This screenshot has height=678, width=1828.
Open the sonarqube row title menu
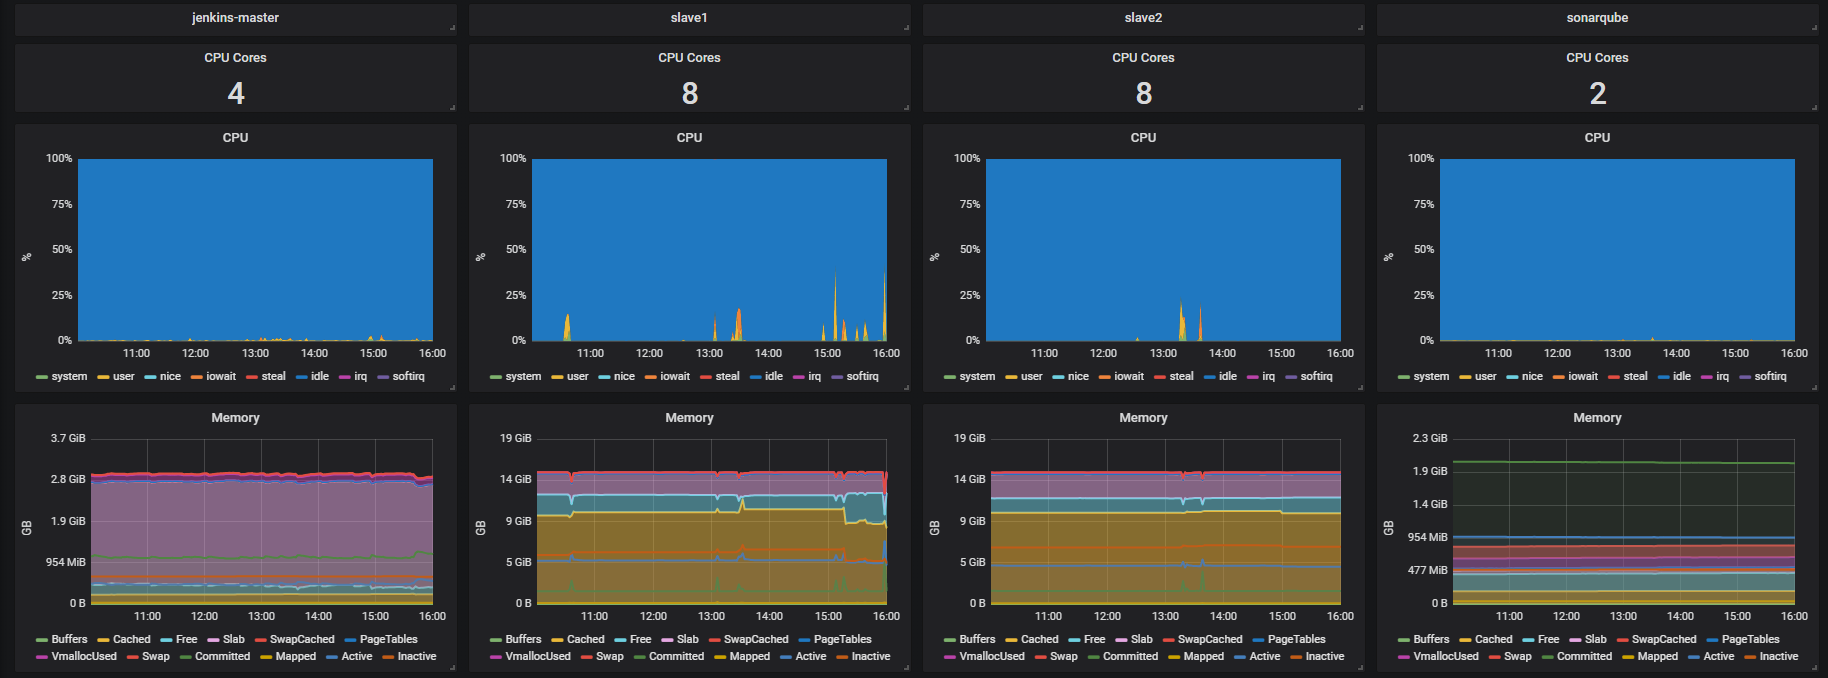click(x=1597, y=18)
